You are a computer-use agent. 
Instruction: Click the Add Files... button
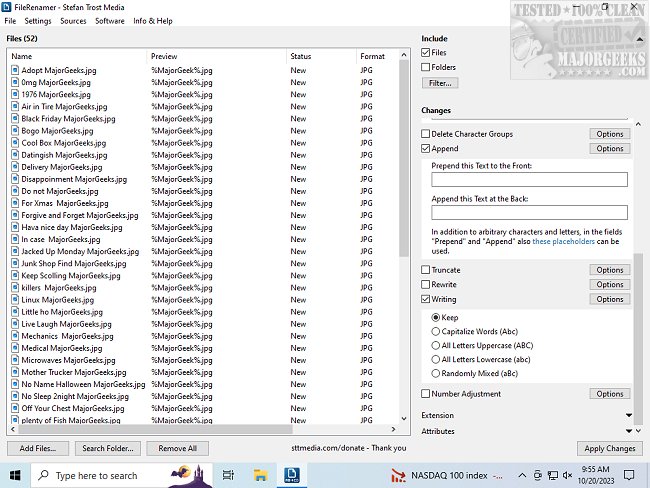(x=38, y=448)
